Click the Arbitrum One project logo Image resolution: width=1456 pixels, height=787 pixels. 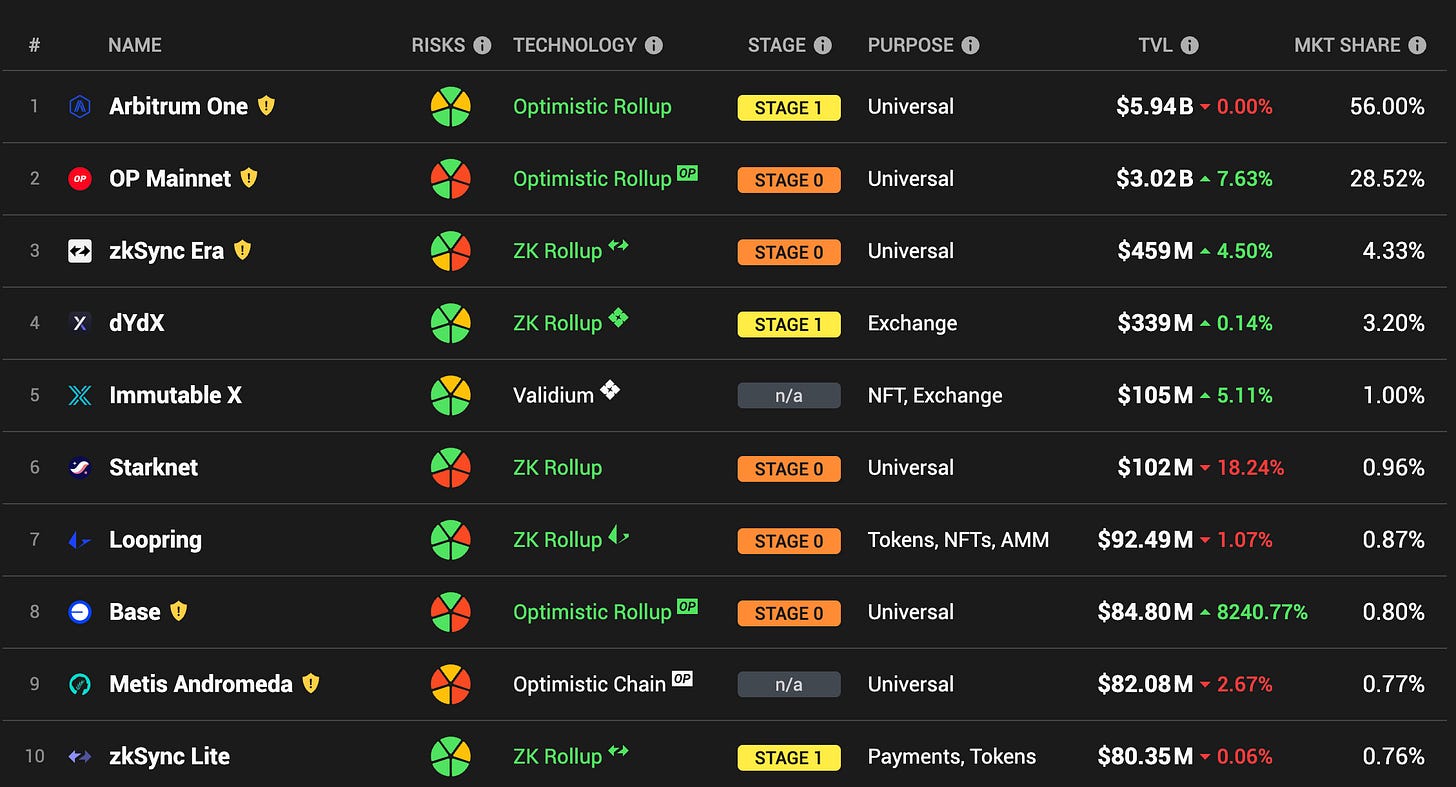(80, 106)
